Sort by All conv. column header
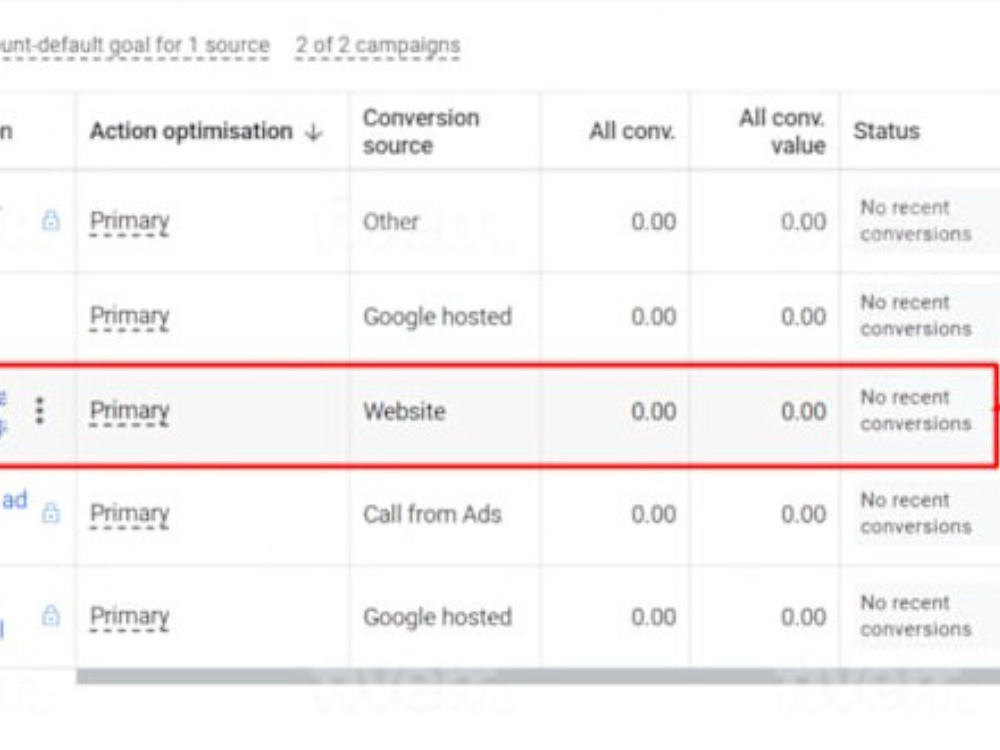1000x750 pixels. click(631, 131)
